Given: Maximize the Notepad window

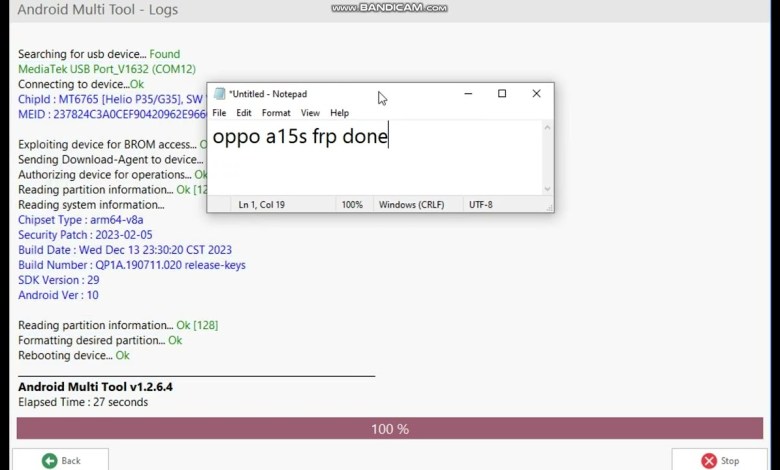Looking at the screenshot, I should [x=502, y=94].
